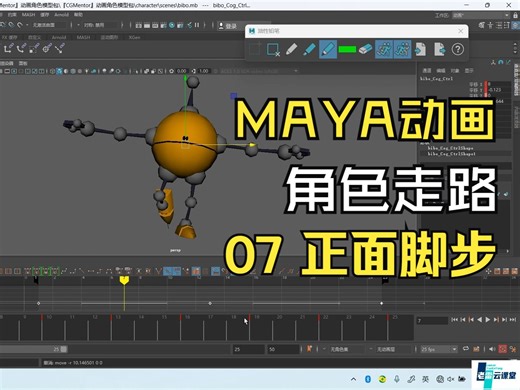Image resolution: width=520 pixels, height=390 pixels.
Task: Click the viewport gamma value field 1.00
Action: [x=204, y=71]
